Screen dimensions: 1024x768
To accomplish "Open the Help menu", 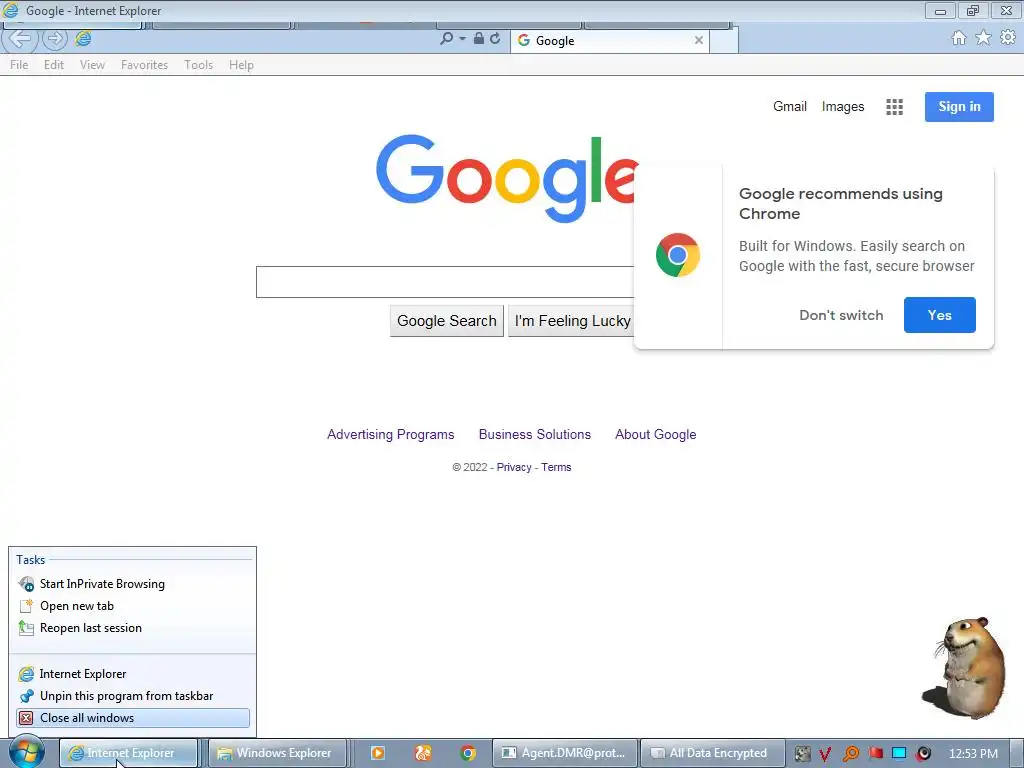I will click(x=241, y=65).
